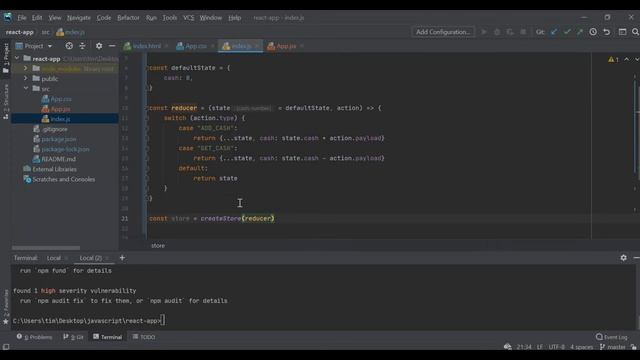Click the Collapse All icon in Project panel

click(82, 46)
